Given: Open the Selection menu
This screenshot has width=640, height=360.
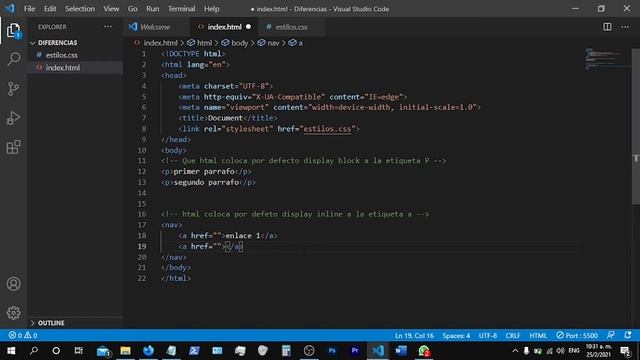Looking at the screenshot, I should pyautogui.click(x=80, y=9).
